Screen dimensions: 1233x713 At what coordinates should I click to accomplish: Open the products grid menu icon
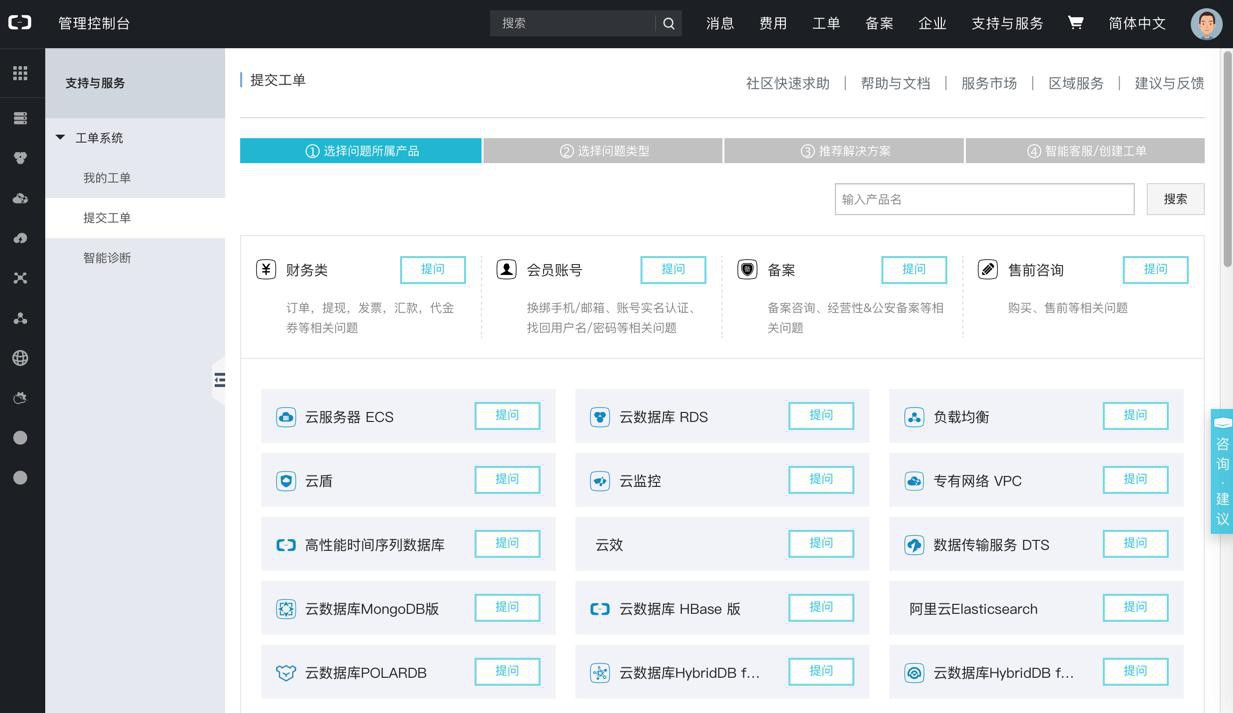pos(20,73)
